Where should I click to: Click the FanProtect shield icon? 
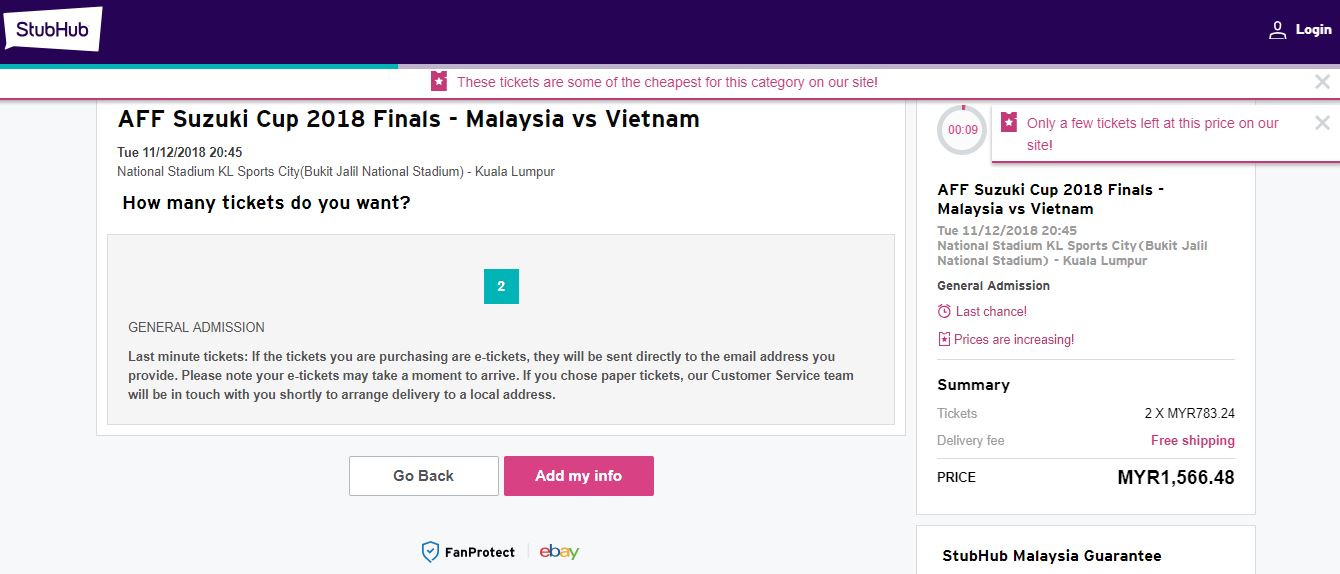430,552
